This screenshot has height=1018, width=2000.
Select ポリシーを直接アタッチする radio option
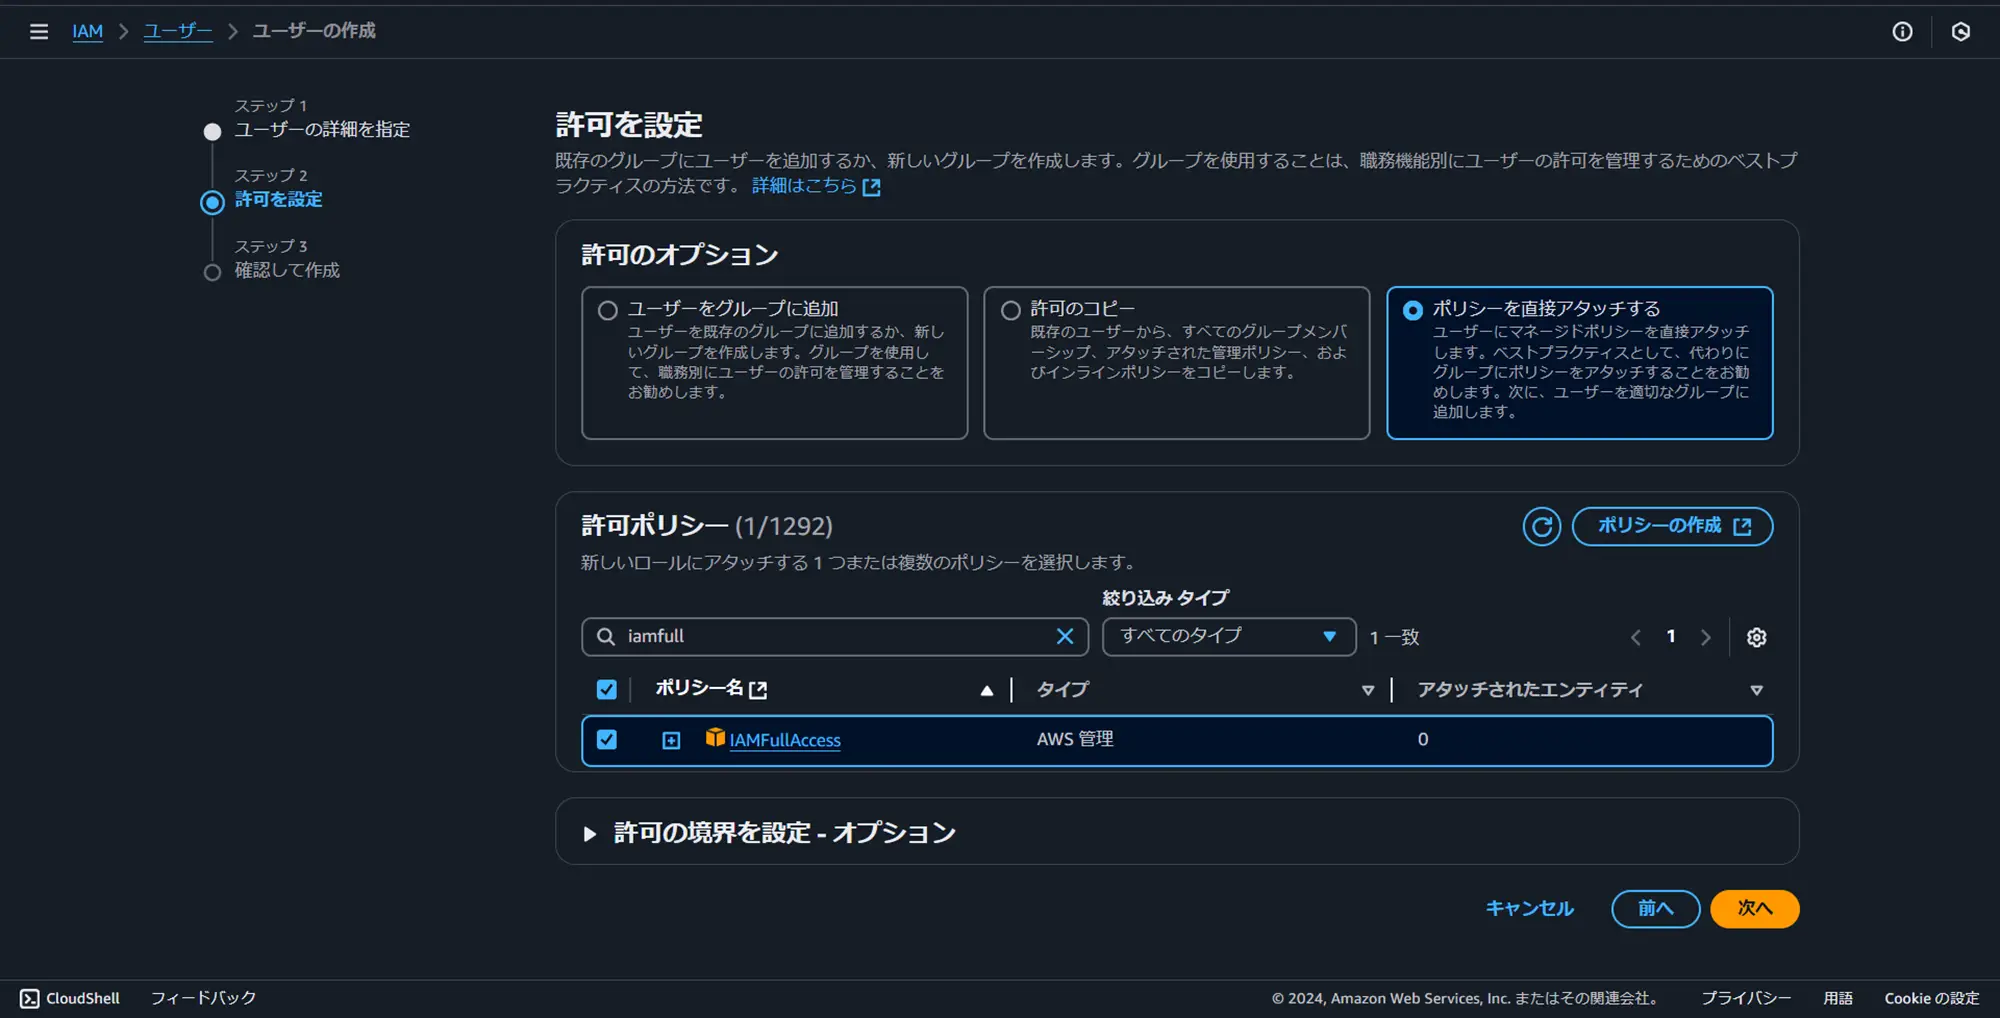(1413, 310)
